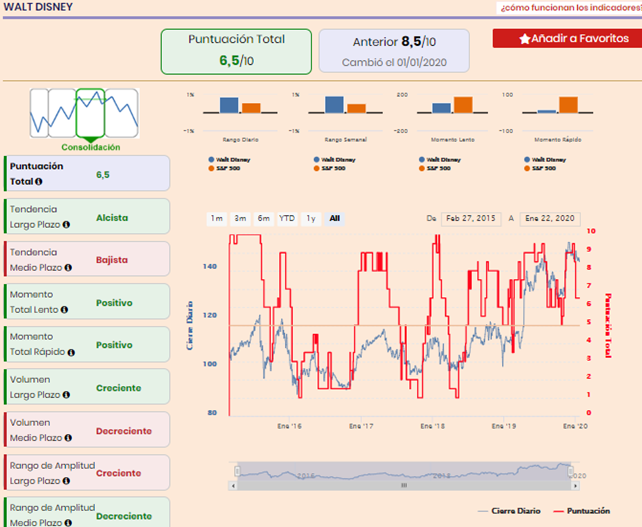
Task: Info icon for Rango de Amplitud Largo Plazo
Action: pyautogui.click(x=66, y=481)
